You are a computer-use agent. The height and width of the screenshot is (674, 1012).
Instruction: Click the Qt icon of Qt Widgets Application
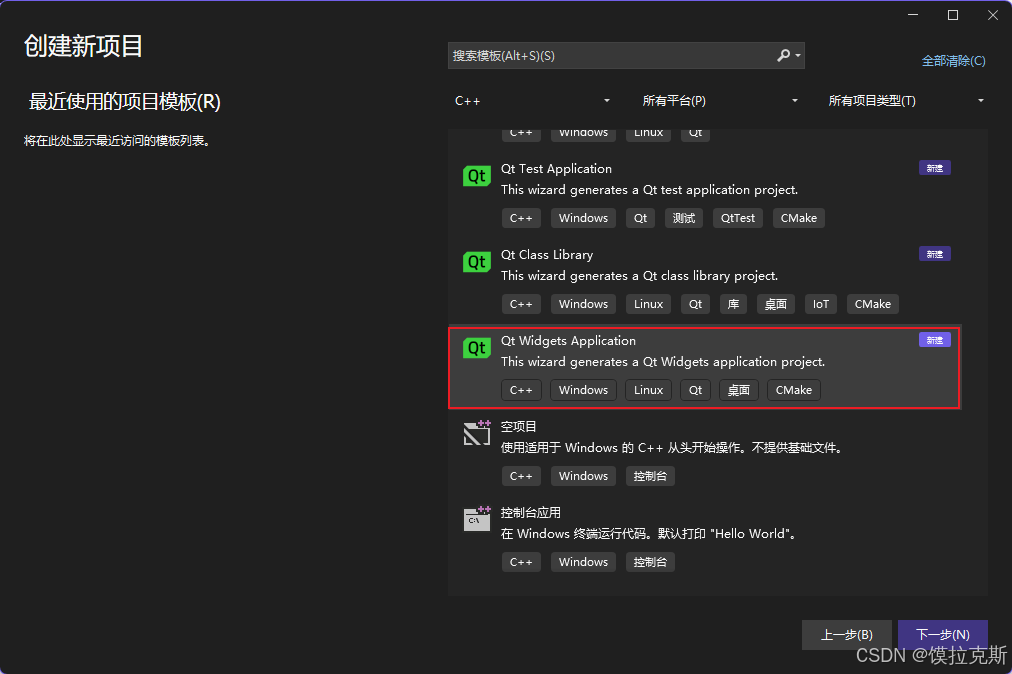(x=477, y=348)
